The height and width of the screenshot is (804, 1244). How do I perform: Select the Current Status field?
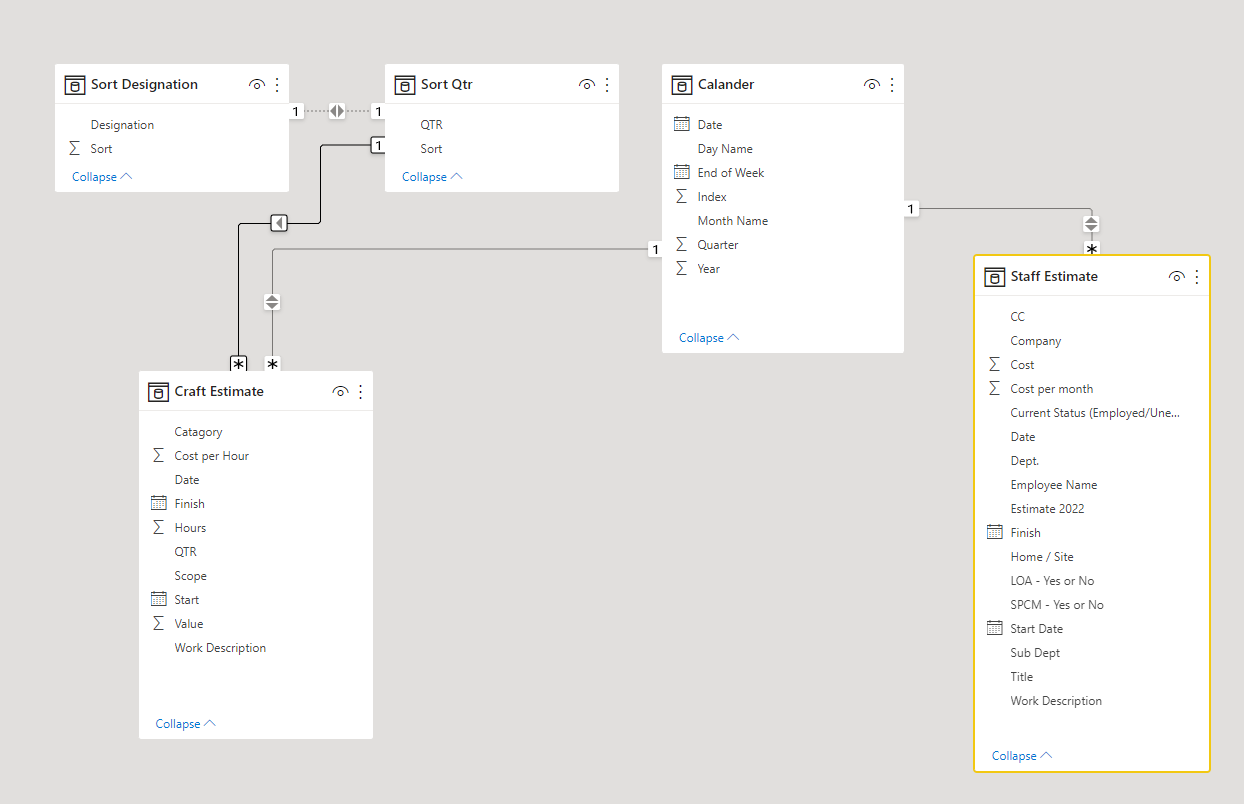[1095, 413]
